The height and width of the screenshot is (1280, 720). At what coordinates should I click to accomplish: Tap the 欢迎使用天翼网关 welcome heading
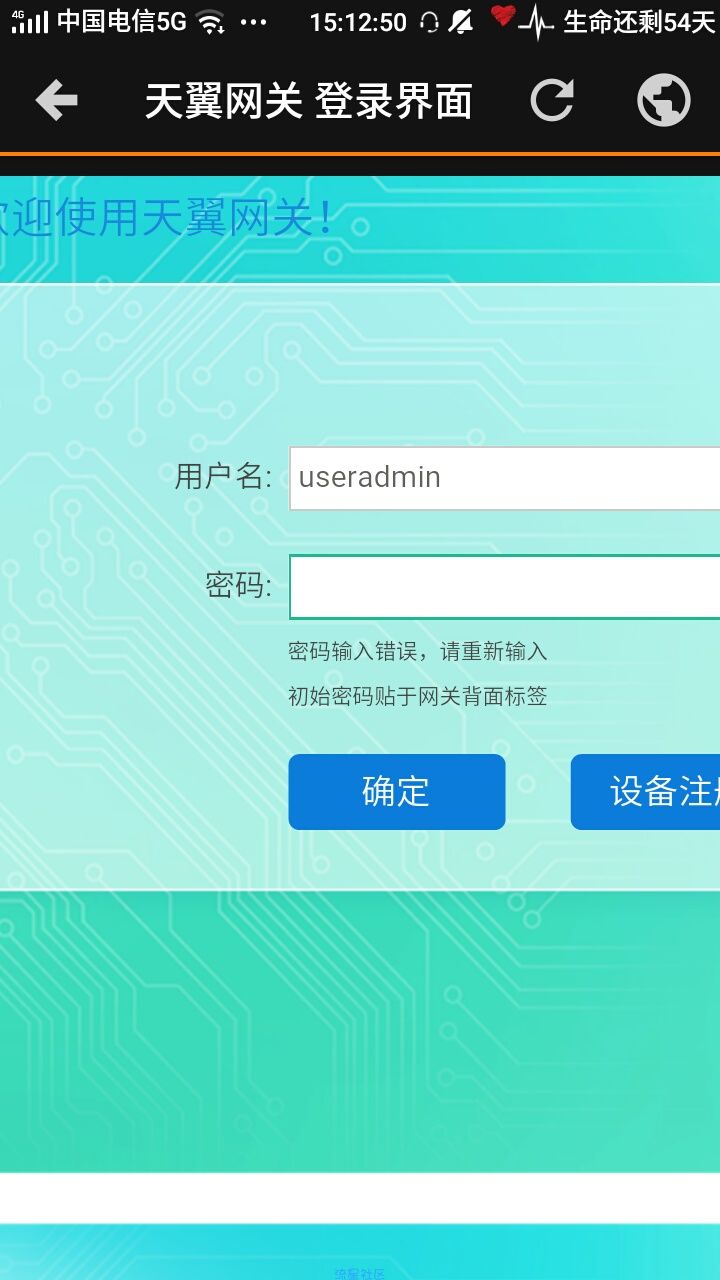(165, 218)
